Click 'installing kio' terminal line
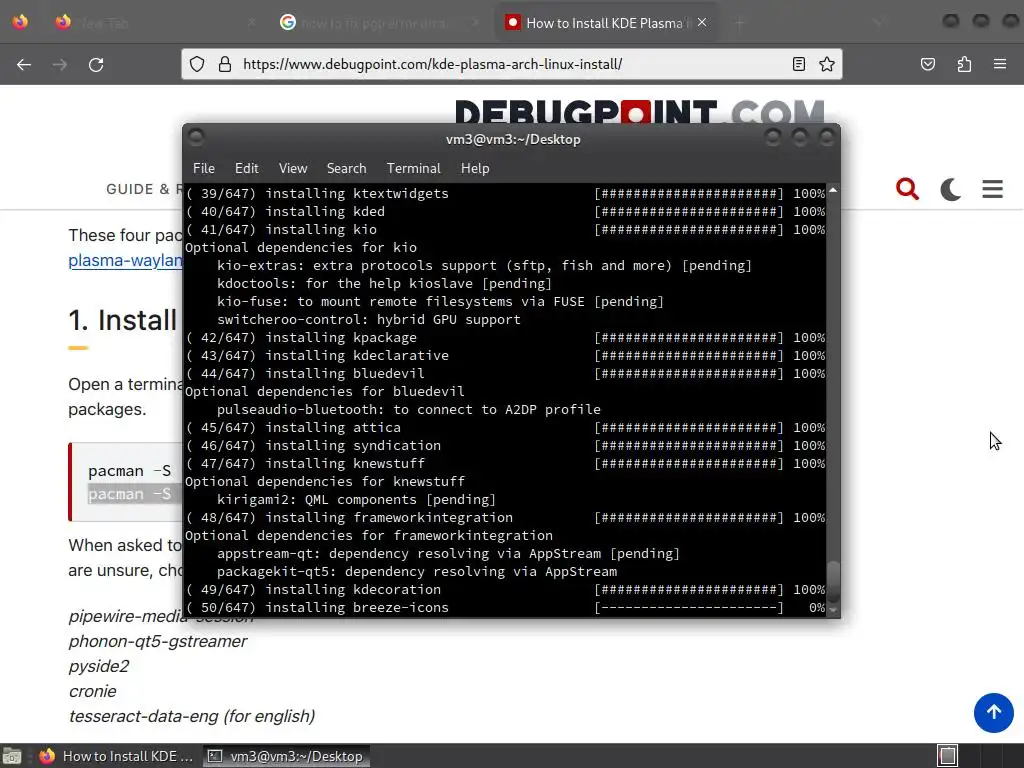Viewport: 1024px width, 768px height. [x=505, y=229]
